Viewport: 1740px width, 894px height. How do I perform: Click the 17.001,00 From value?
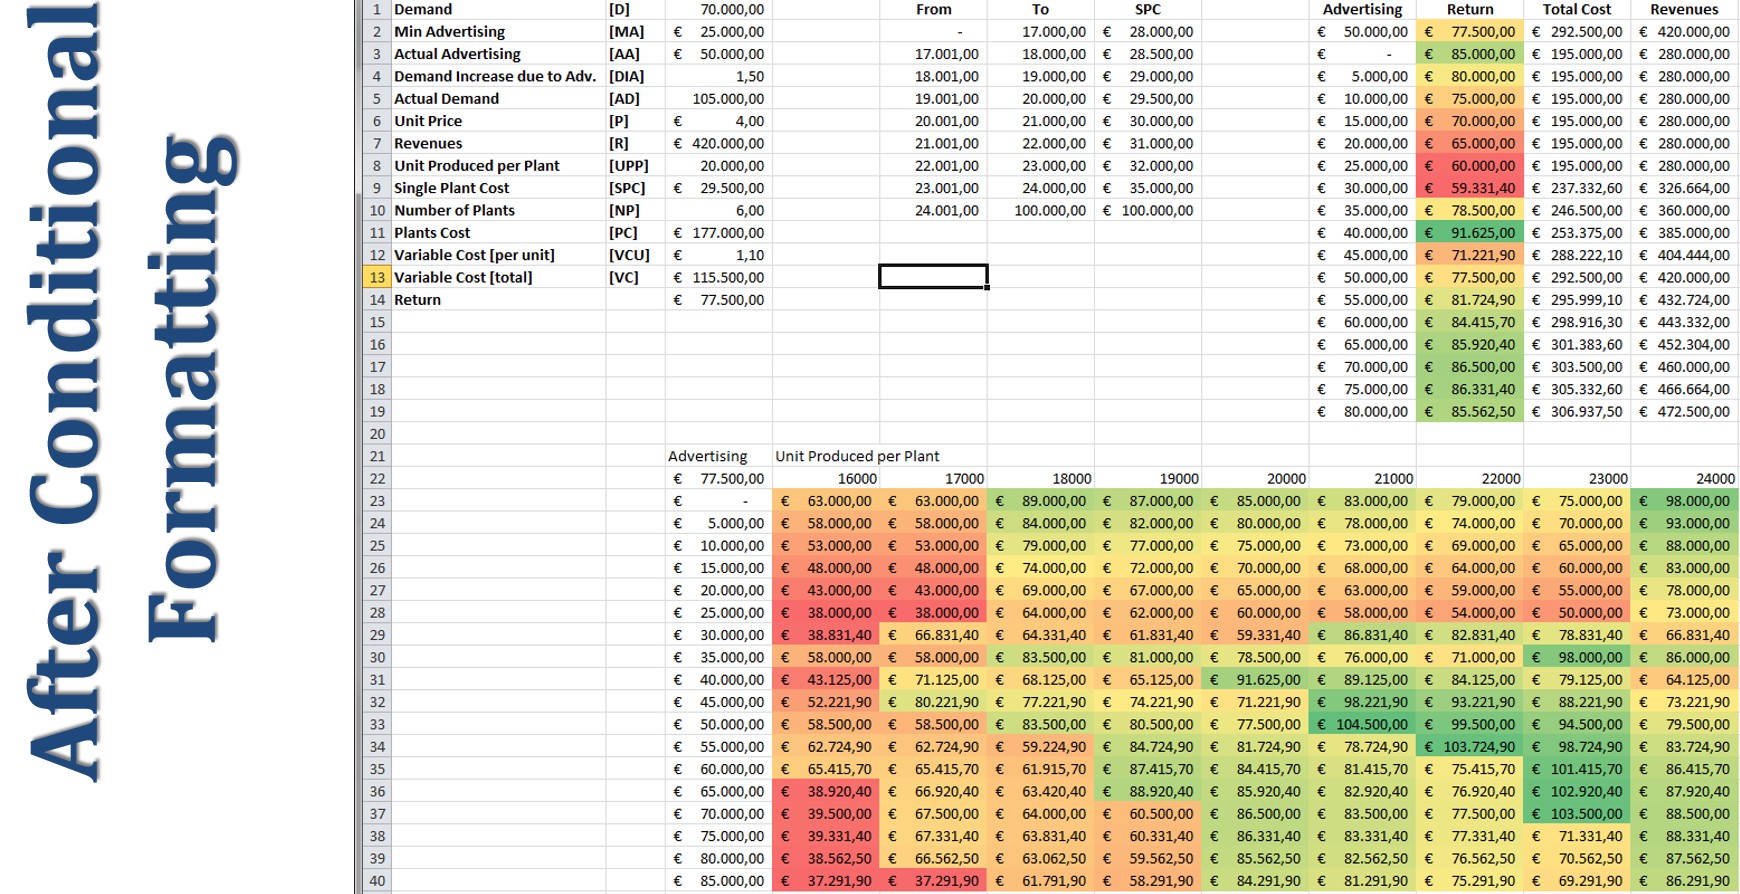tap(933, 54)
